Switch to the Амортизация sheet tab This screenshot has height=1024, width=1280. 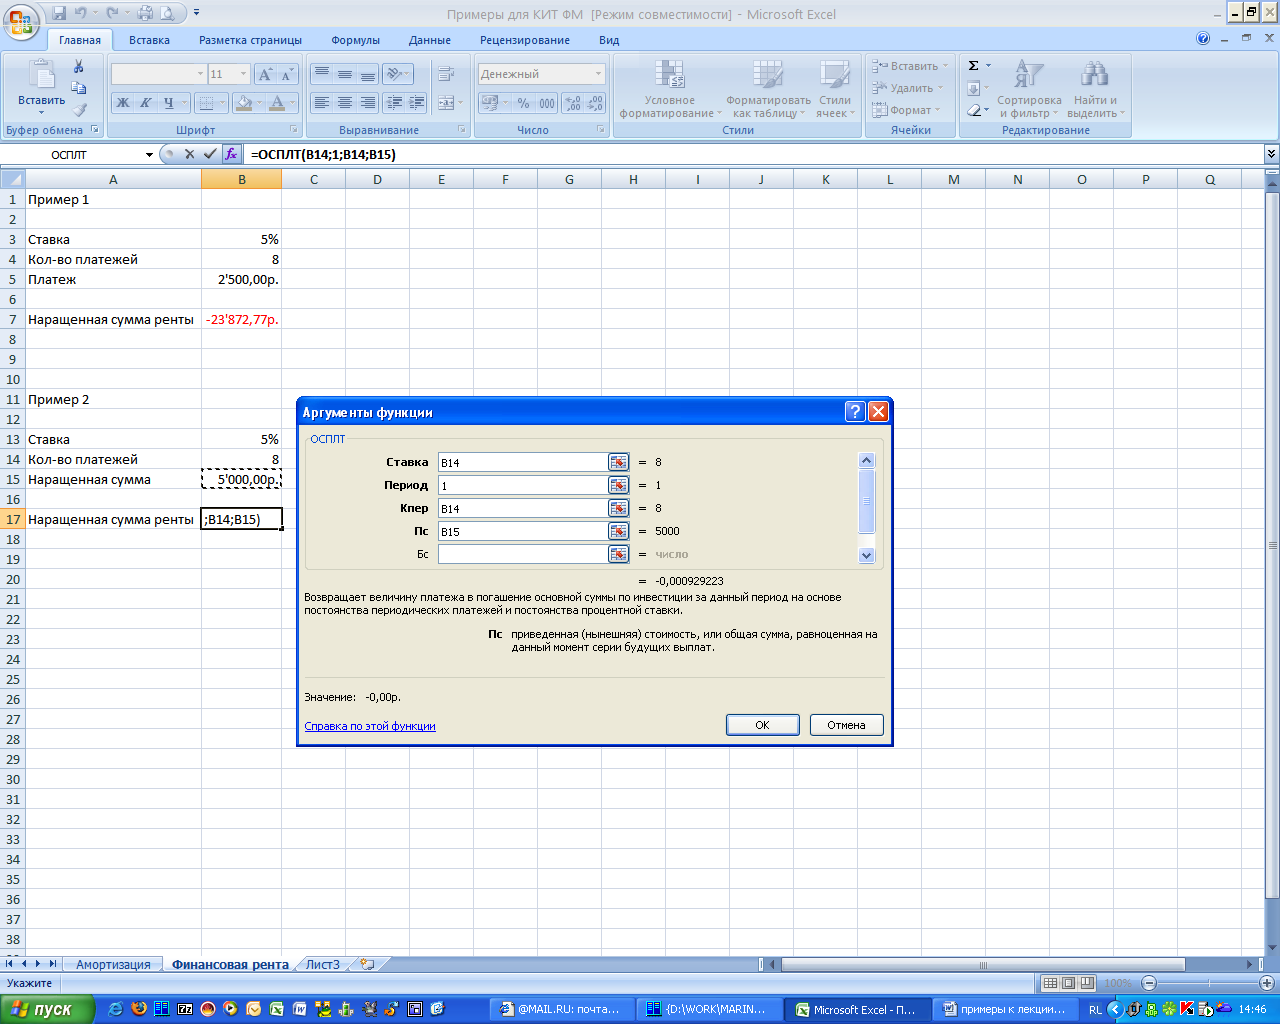(113, 964)
